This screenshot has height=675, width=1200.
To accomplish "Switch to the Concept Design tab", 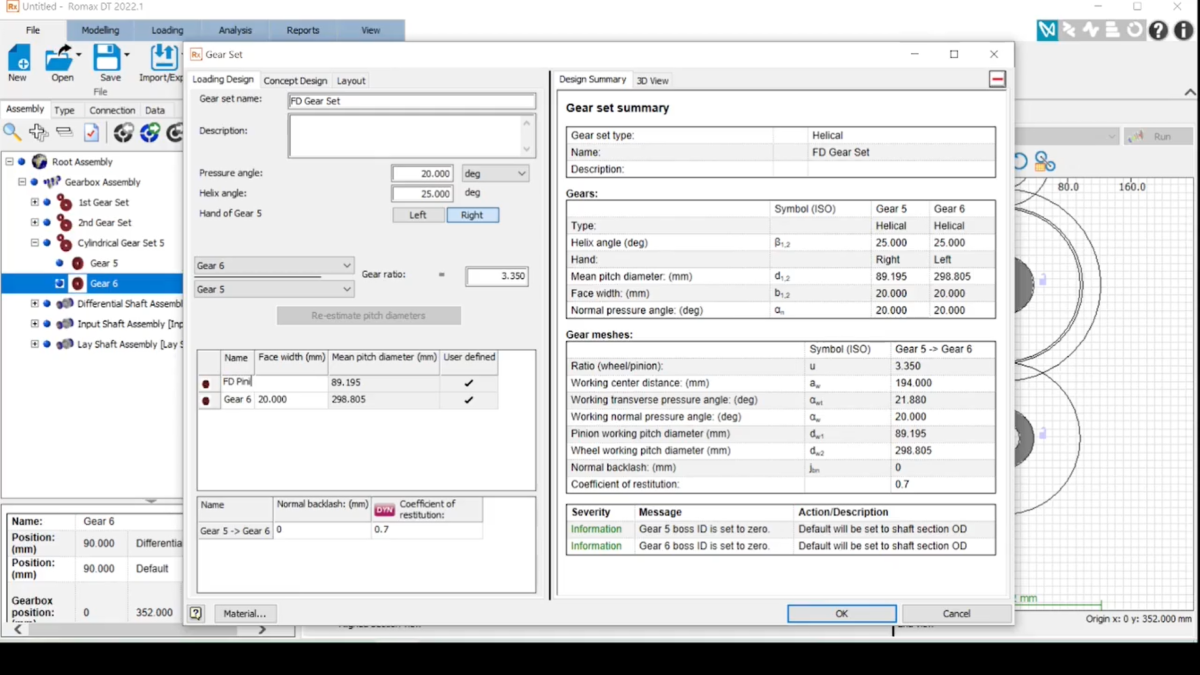I will click(x=295, y=81).
